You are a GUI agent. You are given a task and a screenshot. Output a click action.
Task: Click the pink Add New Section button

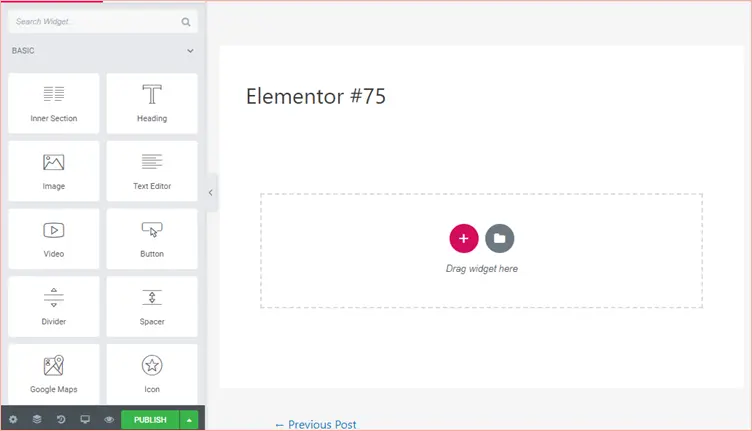coord(464,239)
